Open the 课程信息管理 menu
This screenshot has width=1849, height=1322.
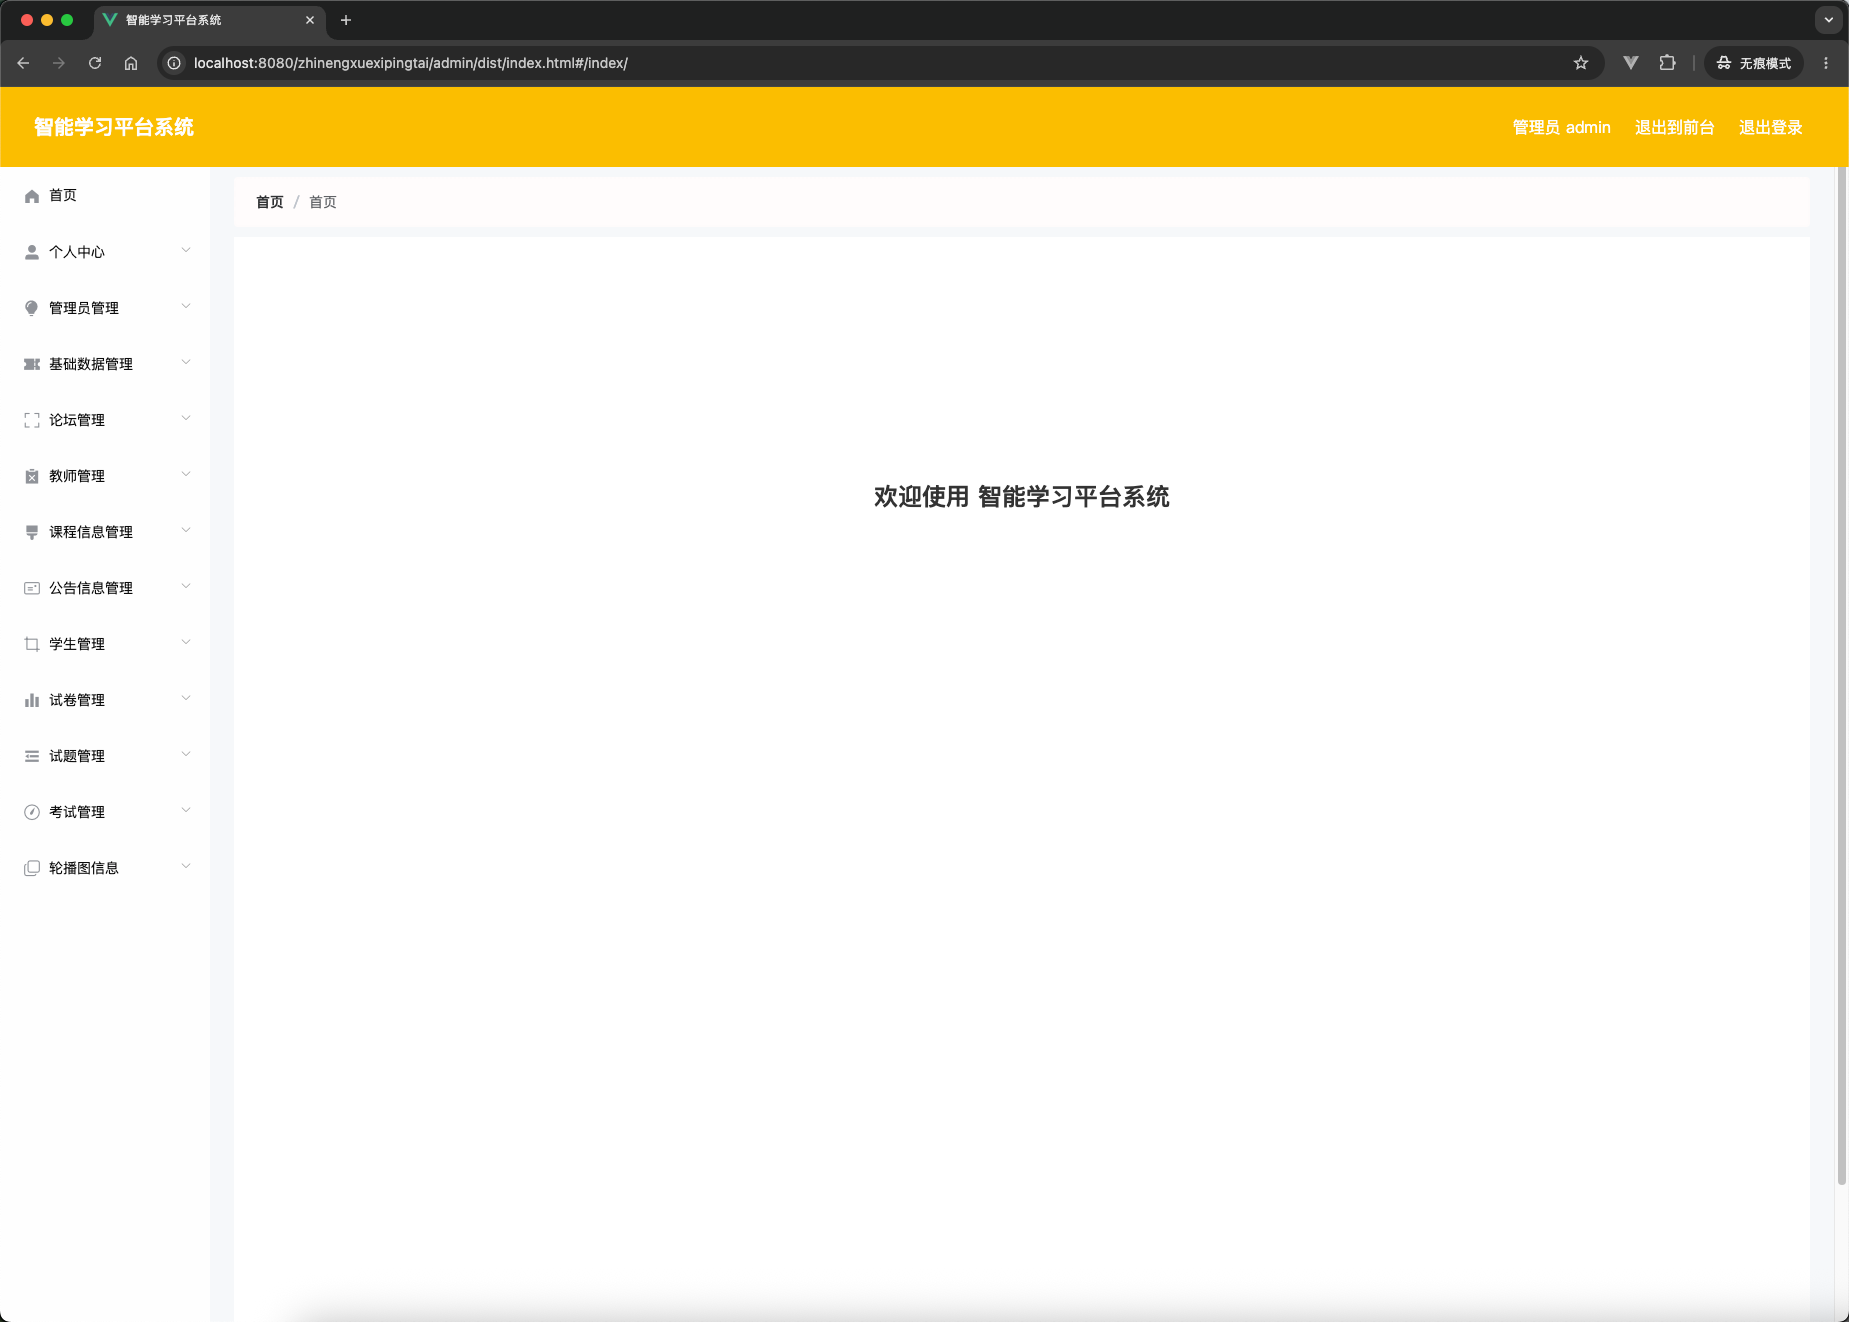105,532
